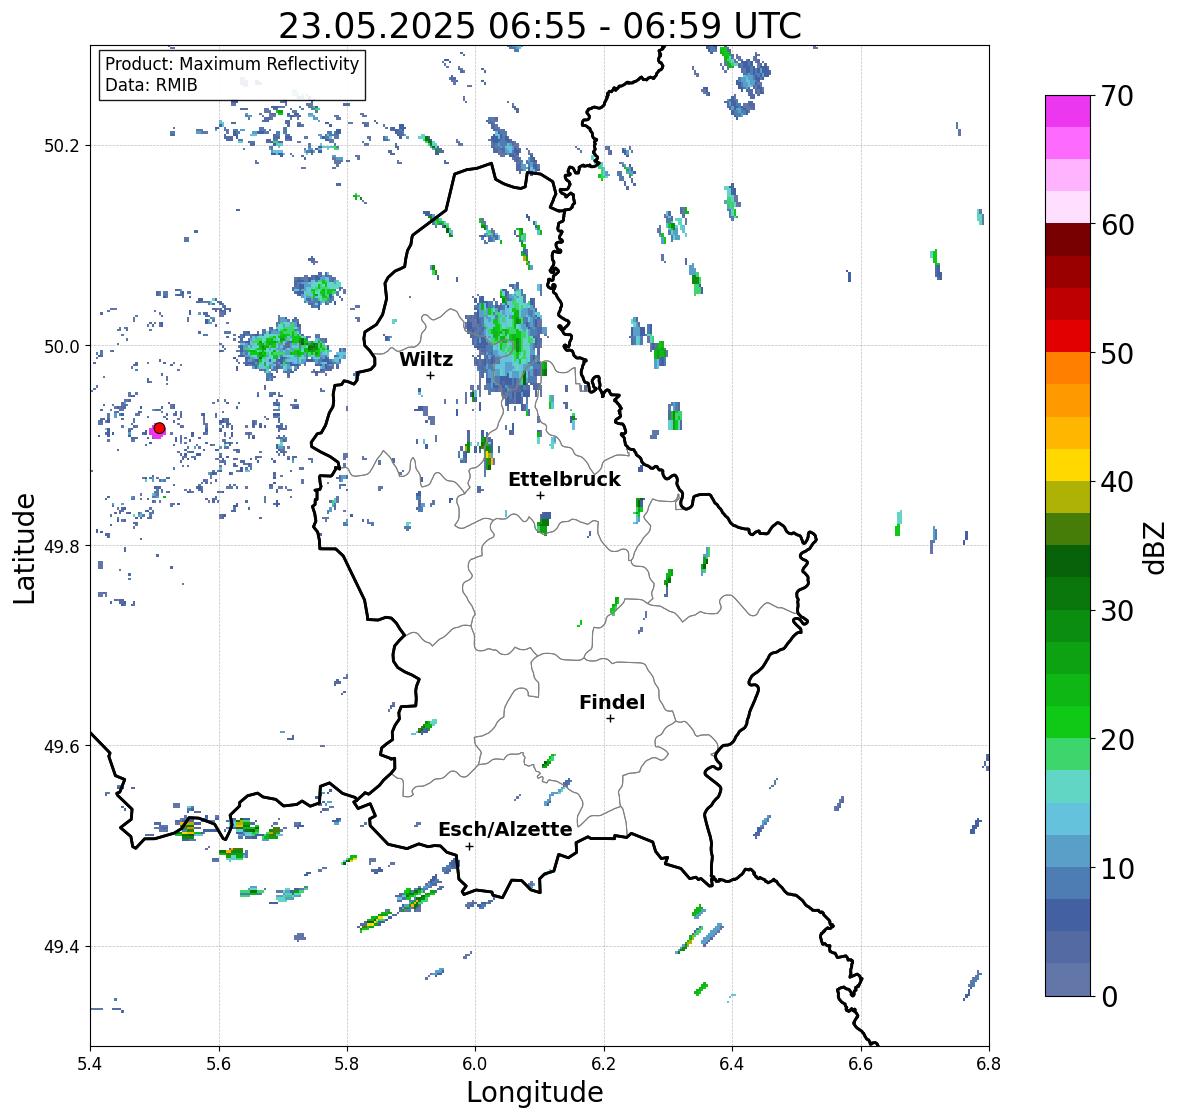Click the longitude tick label 5.8
1179x1117 pixels.
347,1064
